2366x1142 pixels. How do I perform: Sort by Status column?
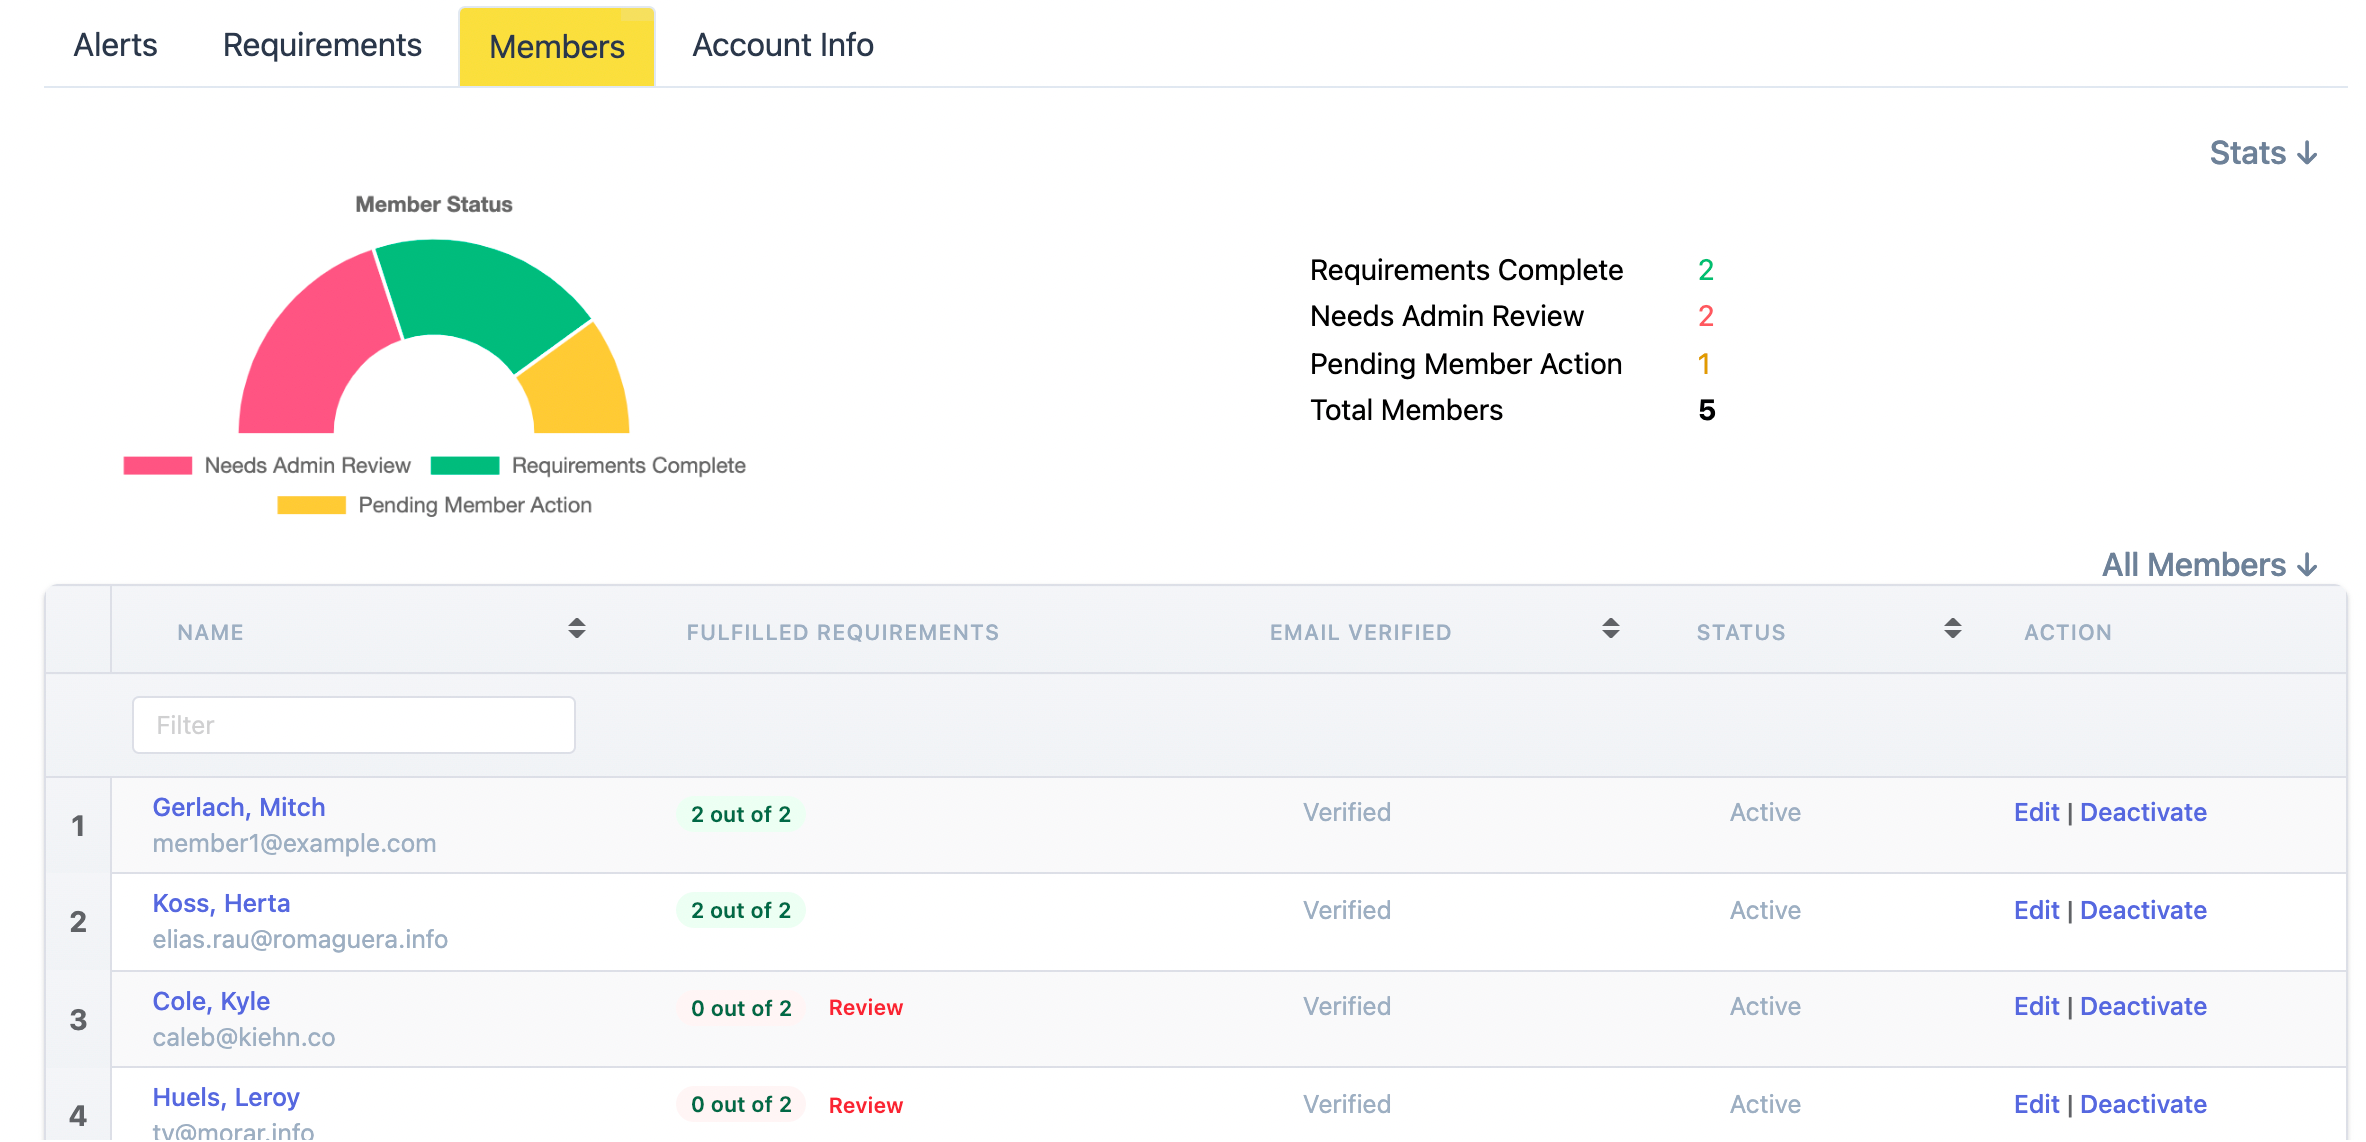point(1953,629)
